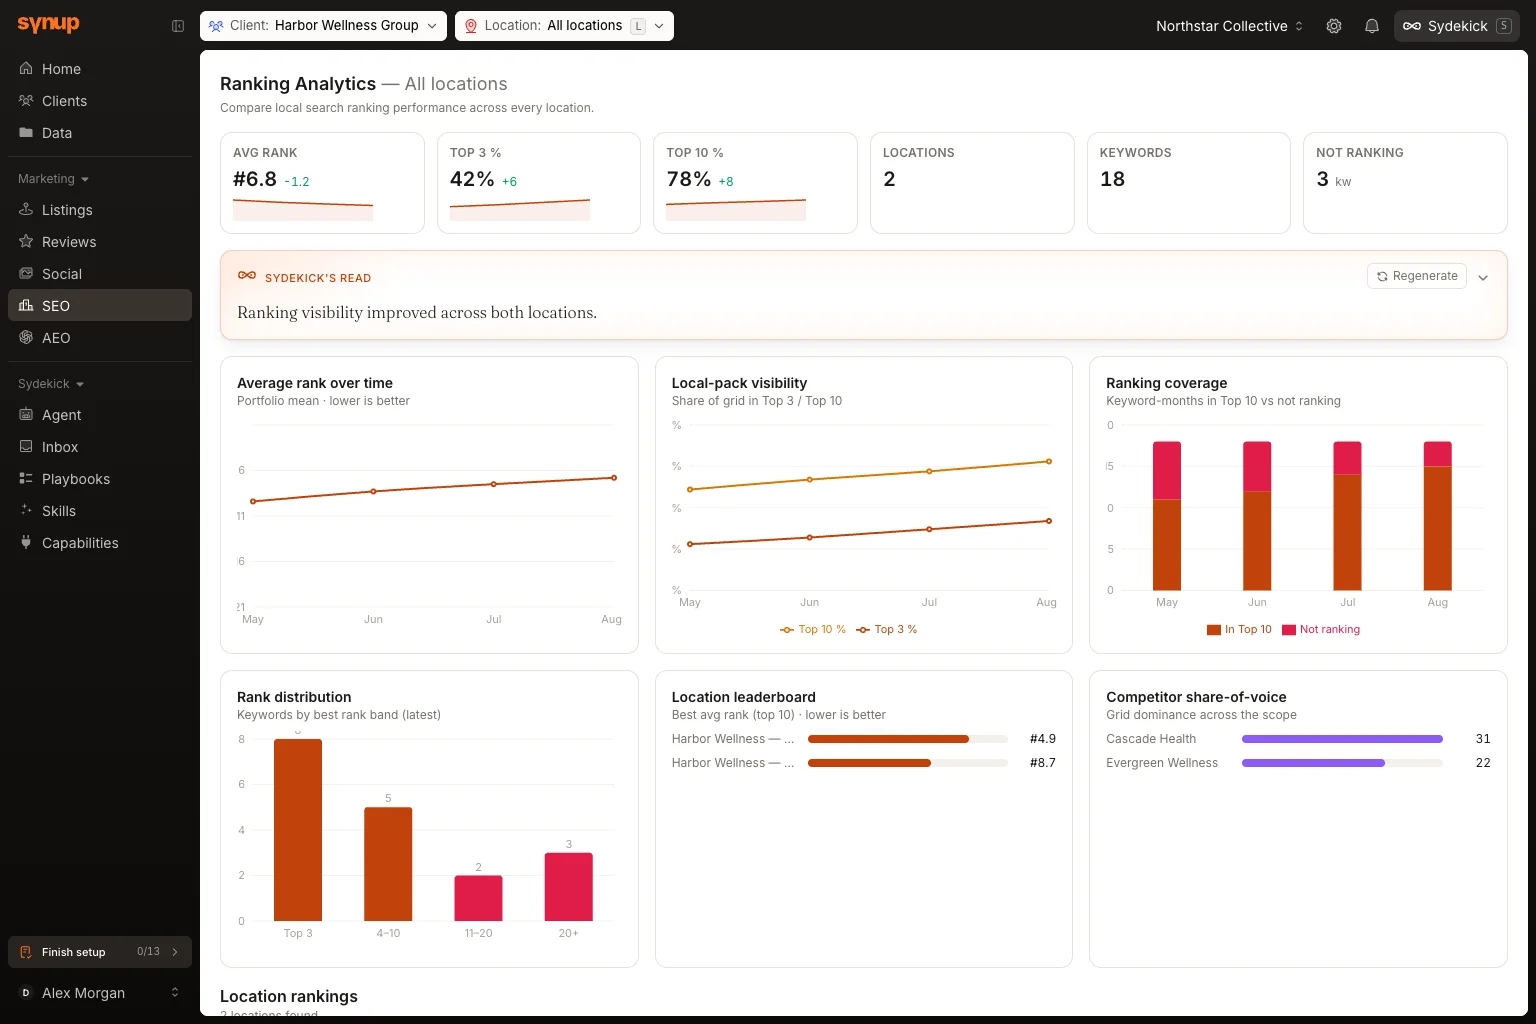Open Client Harbor Wellness Group dropdown
This screenshot has width=1536, height=1024.
(x=323, y=26)
